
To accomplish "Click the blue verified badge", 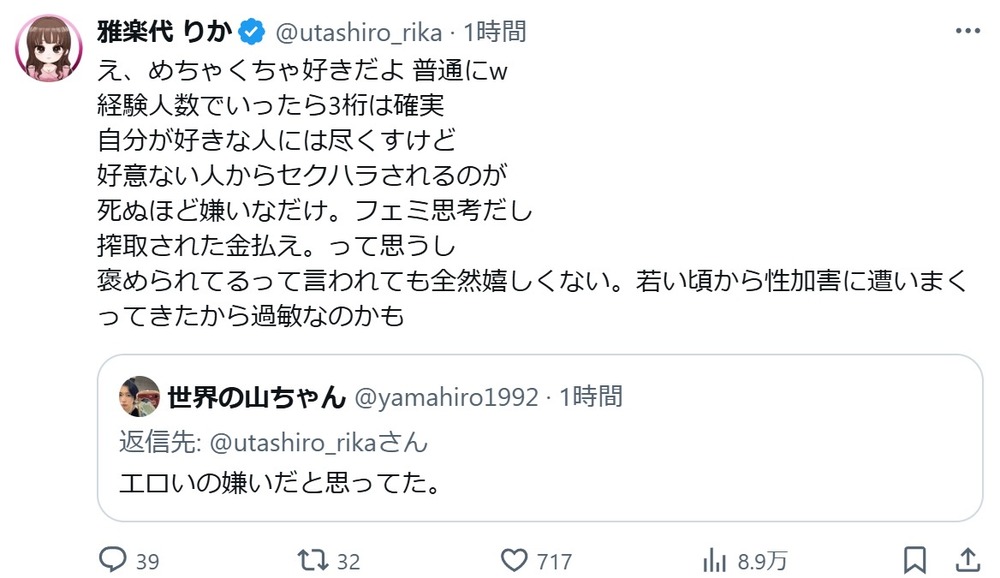I will click(x=252, y=32).
